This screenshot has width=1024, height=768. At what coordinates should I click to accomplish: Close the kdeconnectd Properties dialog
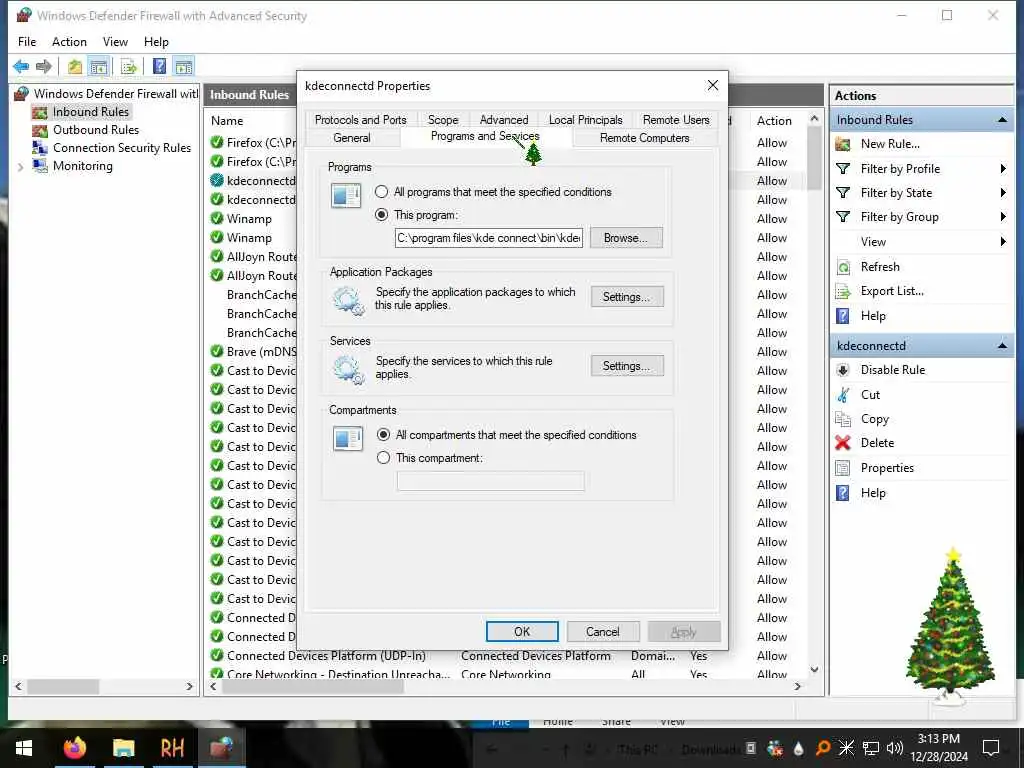click(712, 86)
